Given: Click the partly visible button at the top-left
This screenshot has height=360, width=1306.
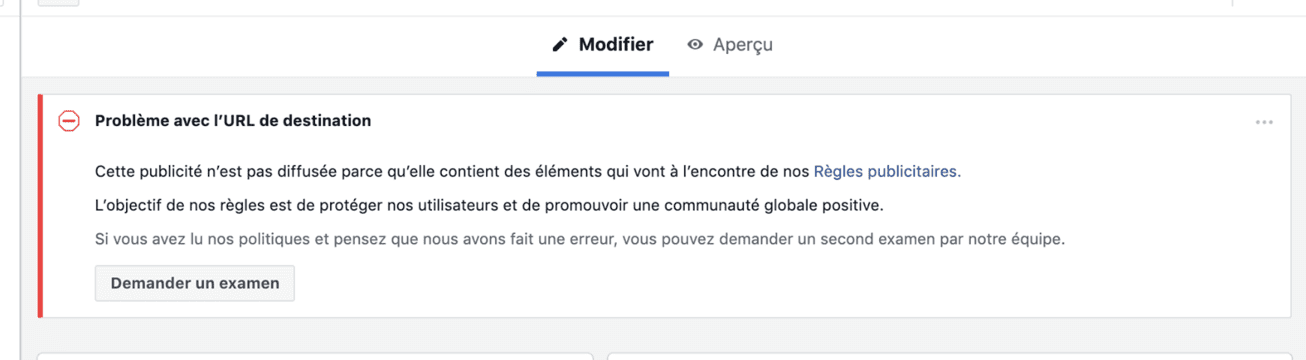Looking at the screenshot, I should click(59, 3).
